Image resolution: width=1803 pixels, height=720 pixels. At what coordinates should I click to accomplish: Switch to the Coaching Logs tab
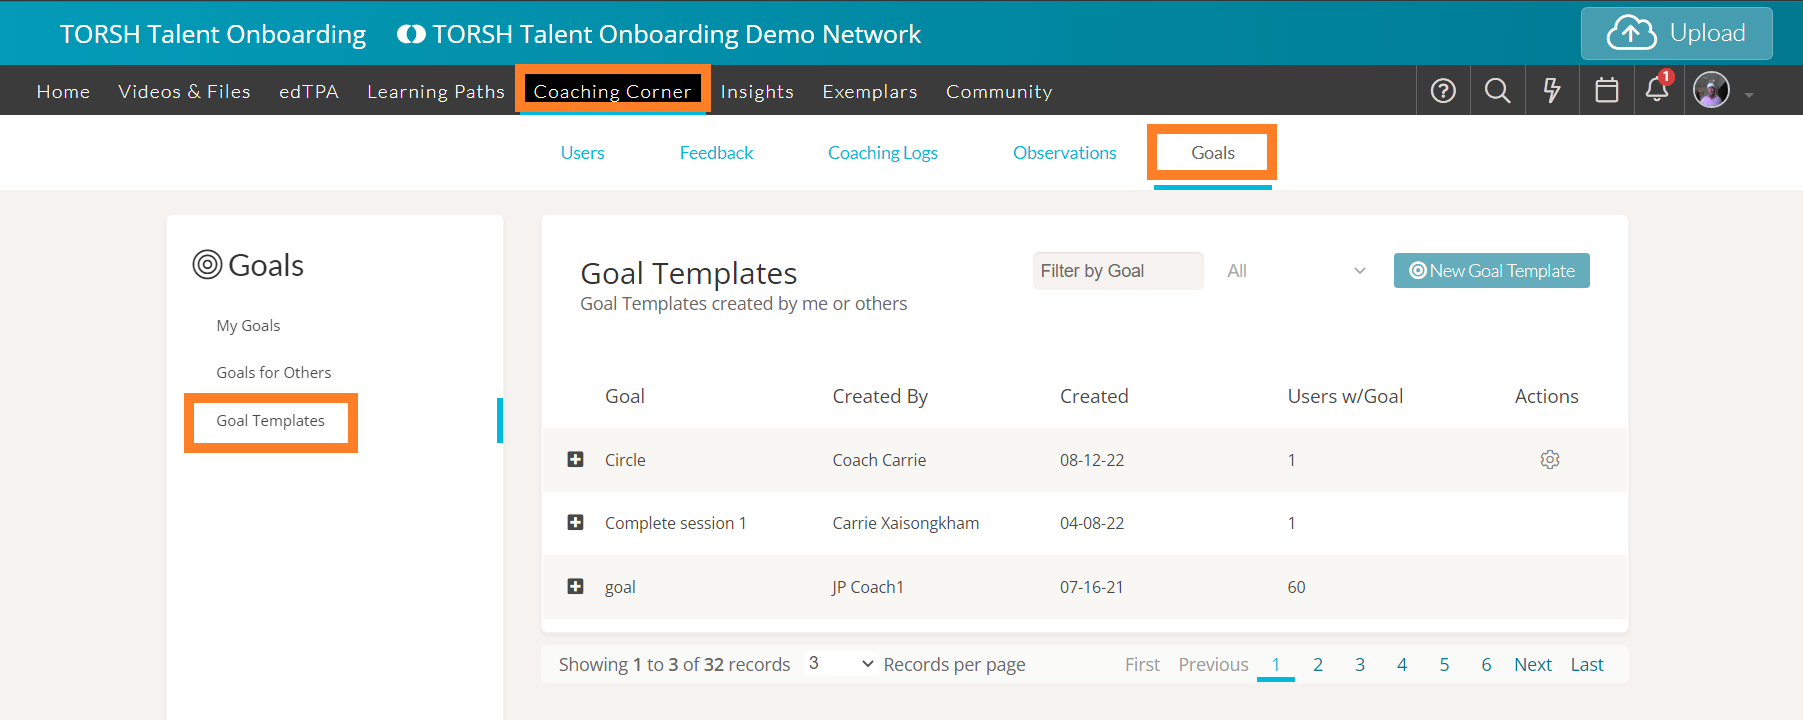click(x=882, y=153)
